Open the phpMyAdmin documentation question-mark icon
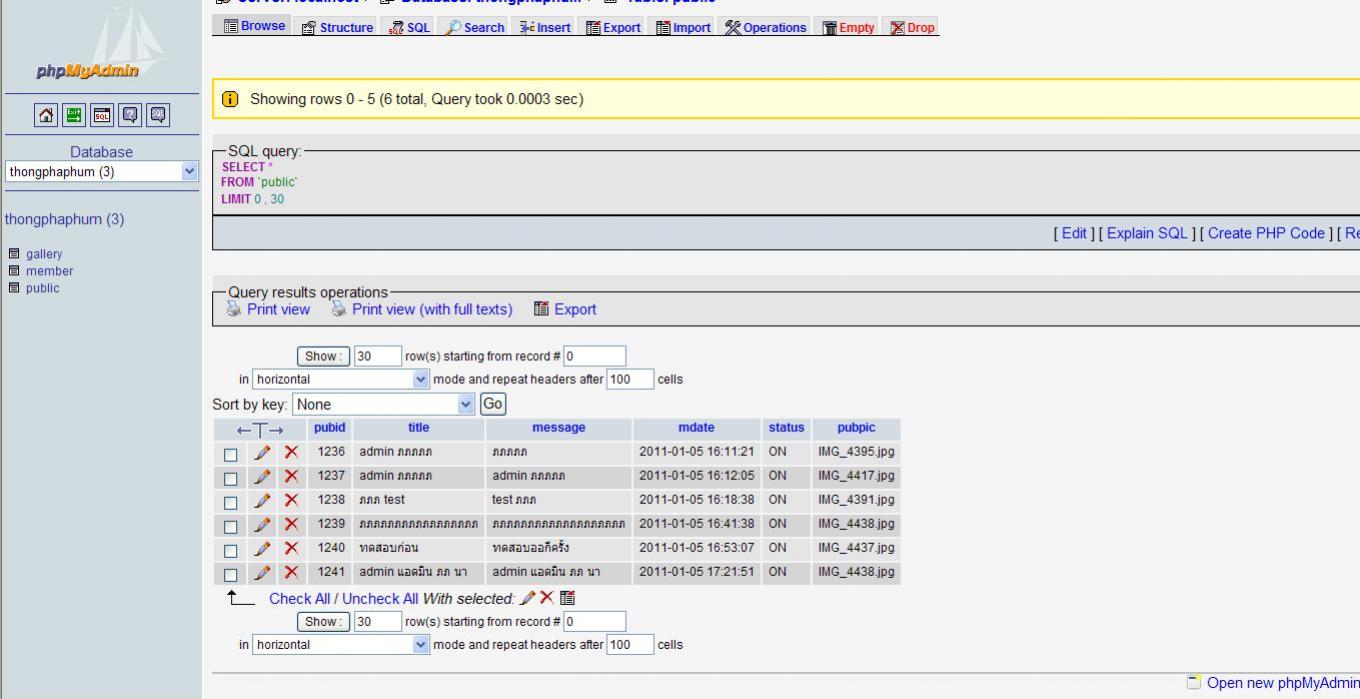 click(x=130, y=115)
